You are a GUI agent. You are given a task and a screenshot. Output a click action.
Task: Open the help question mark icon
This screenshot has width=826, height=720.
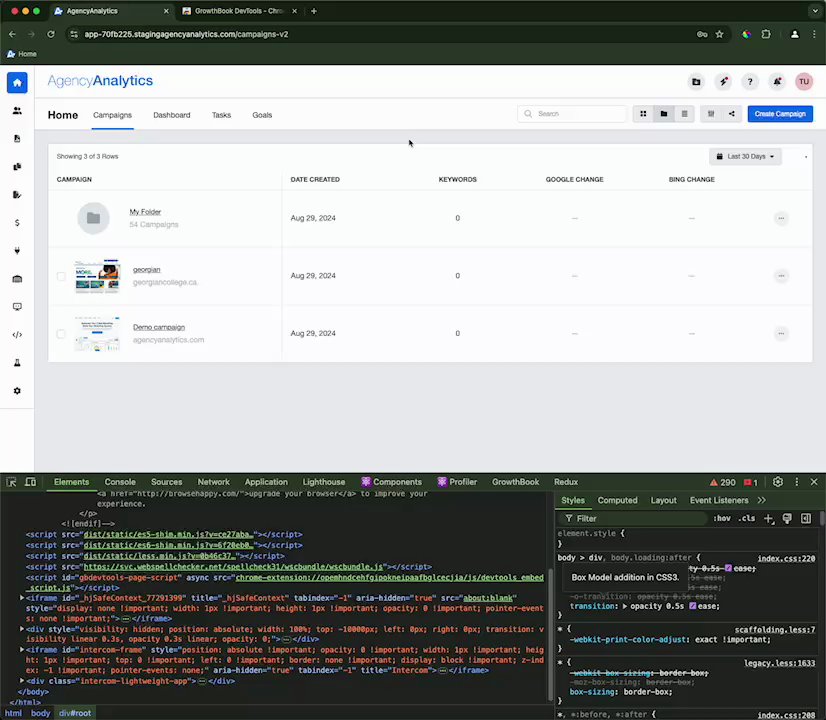coord(750,82)
